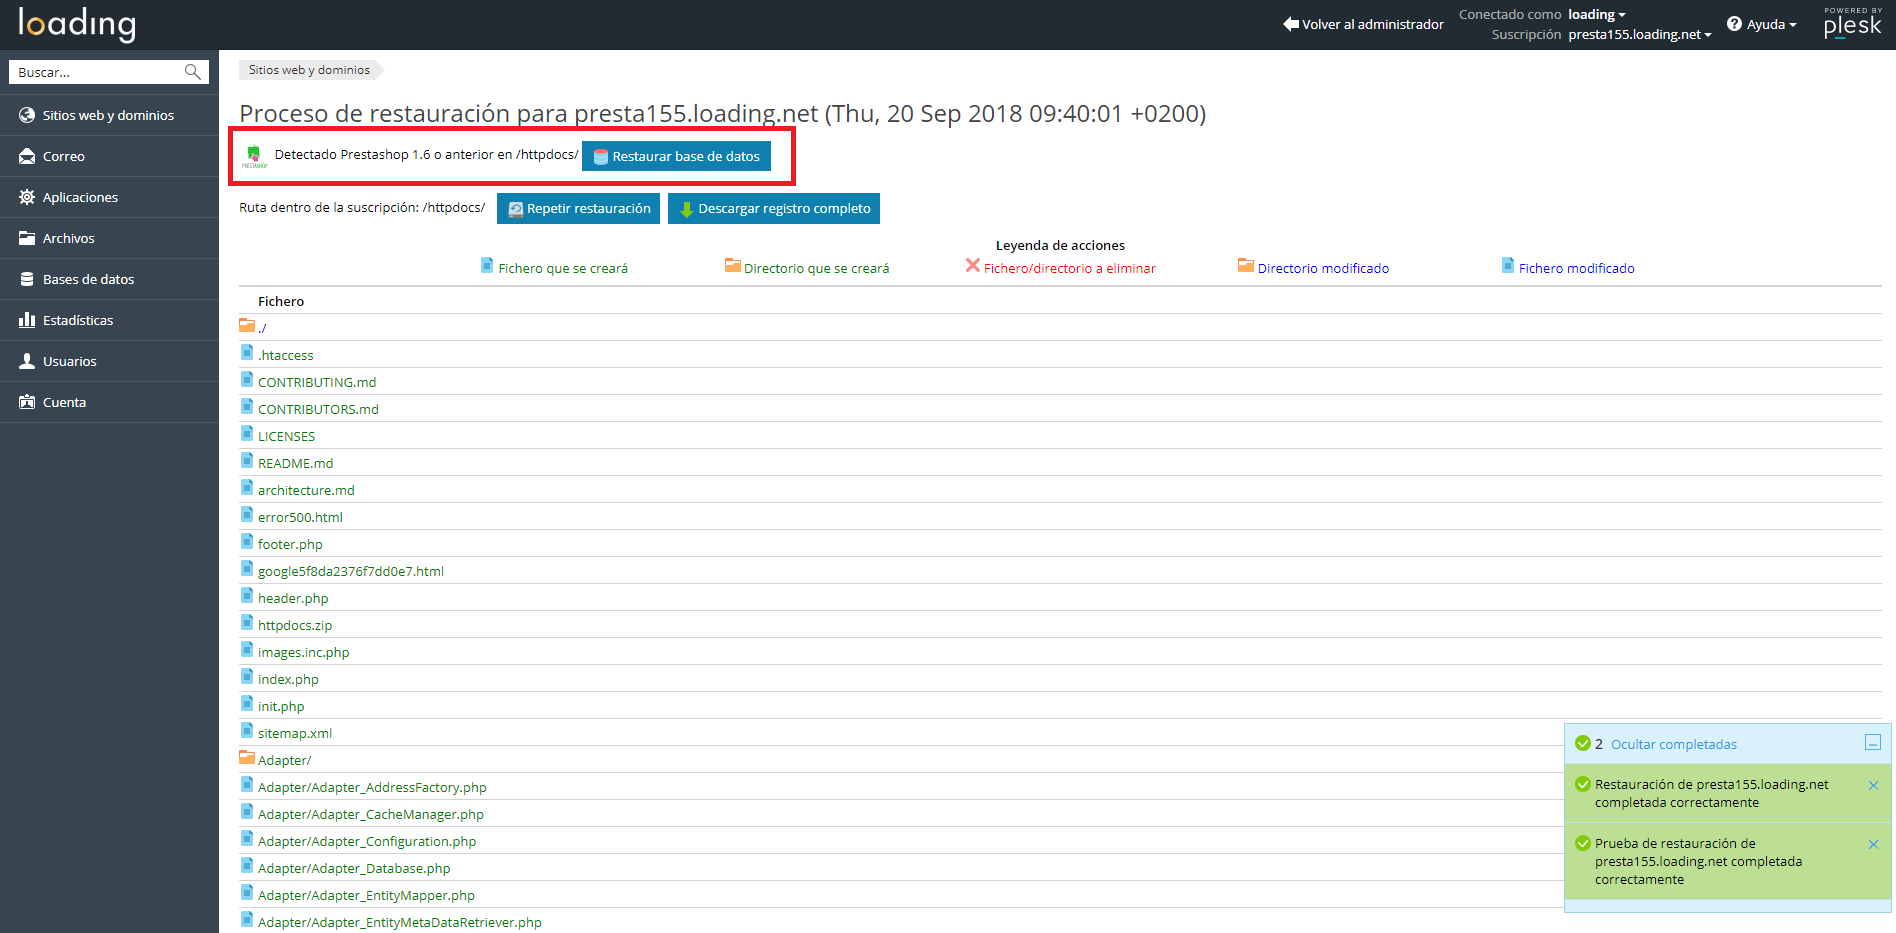Open the loading user dropdown

pyautogui.click(x=1596, y=14)
